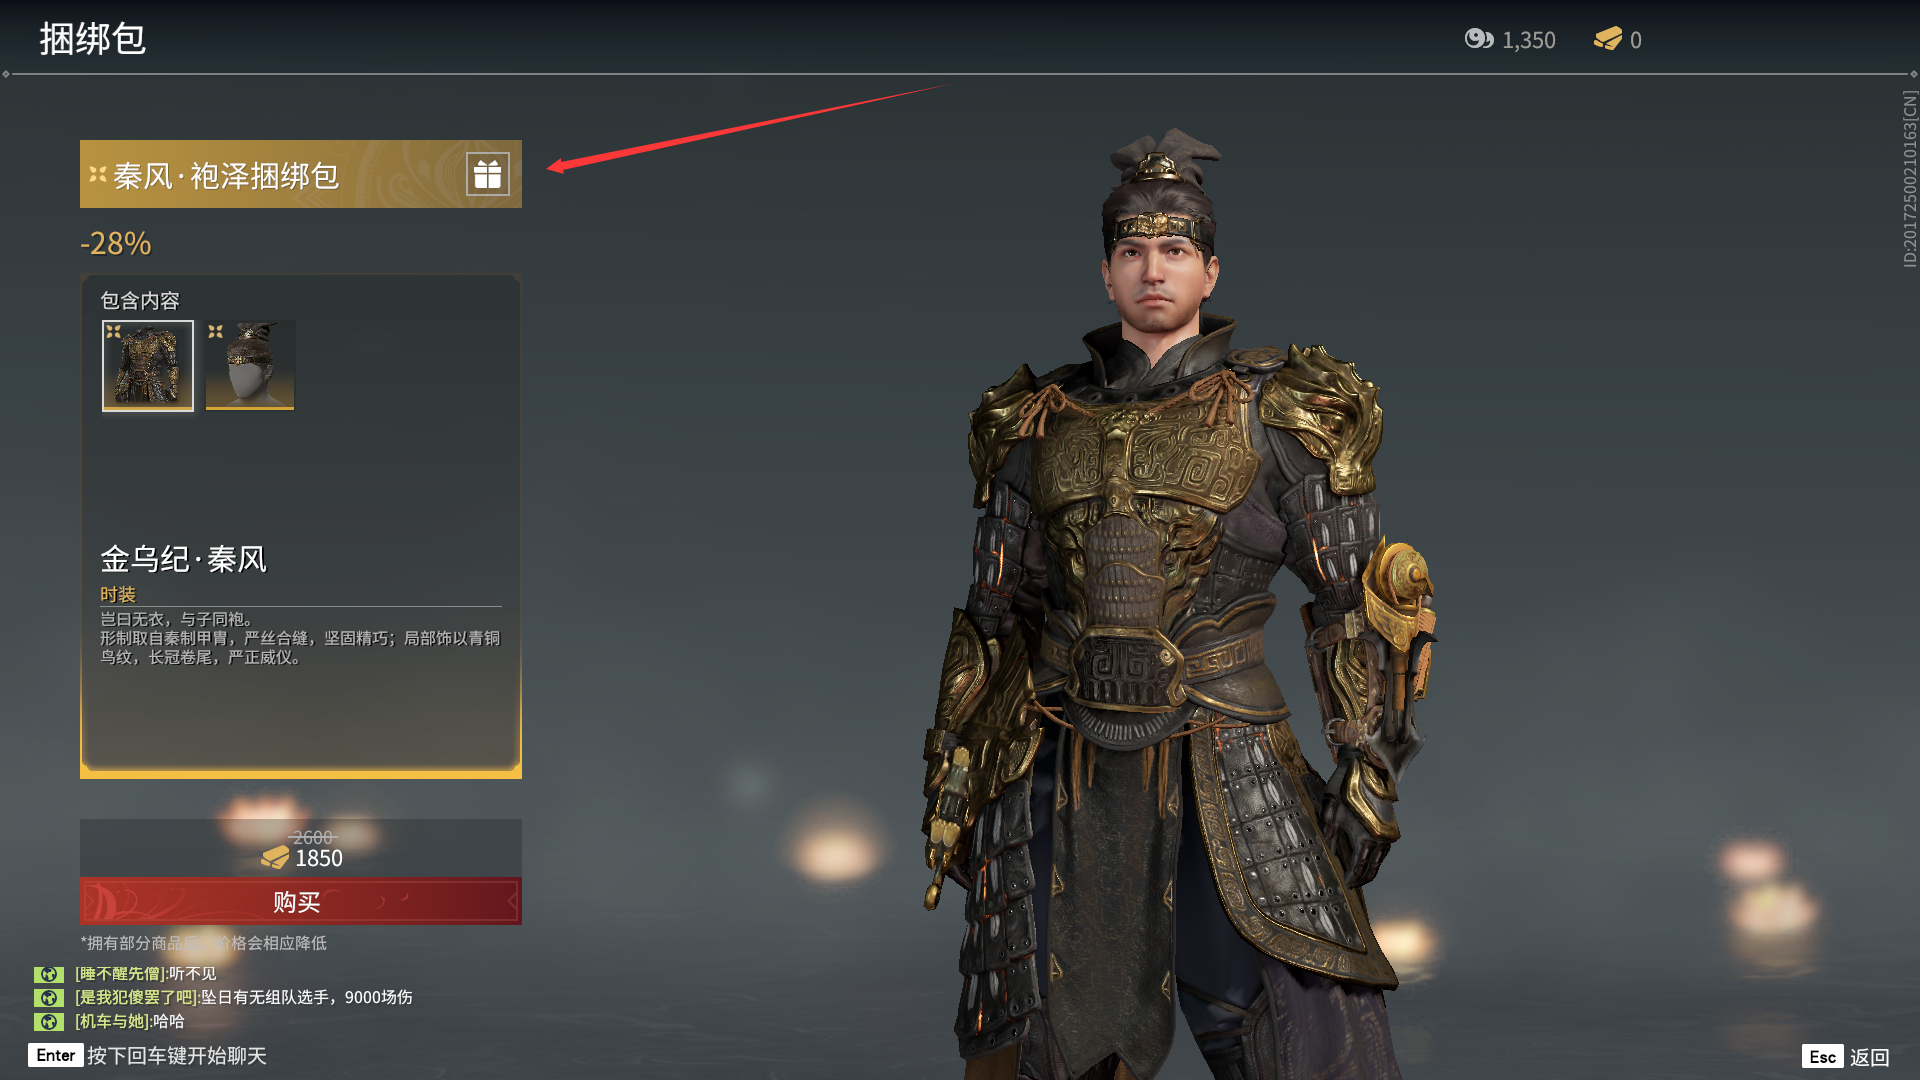Viewport: 1920px width, 1080px height.
Task: Click the gold ingot icon beside 1850
Action: 275,858
